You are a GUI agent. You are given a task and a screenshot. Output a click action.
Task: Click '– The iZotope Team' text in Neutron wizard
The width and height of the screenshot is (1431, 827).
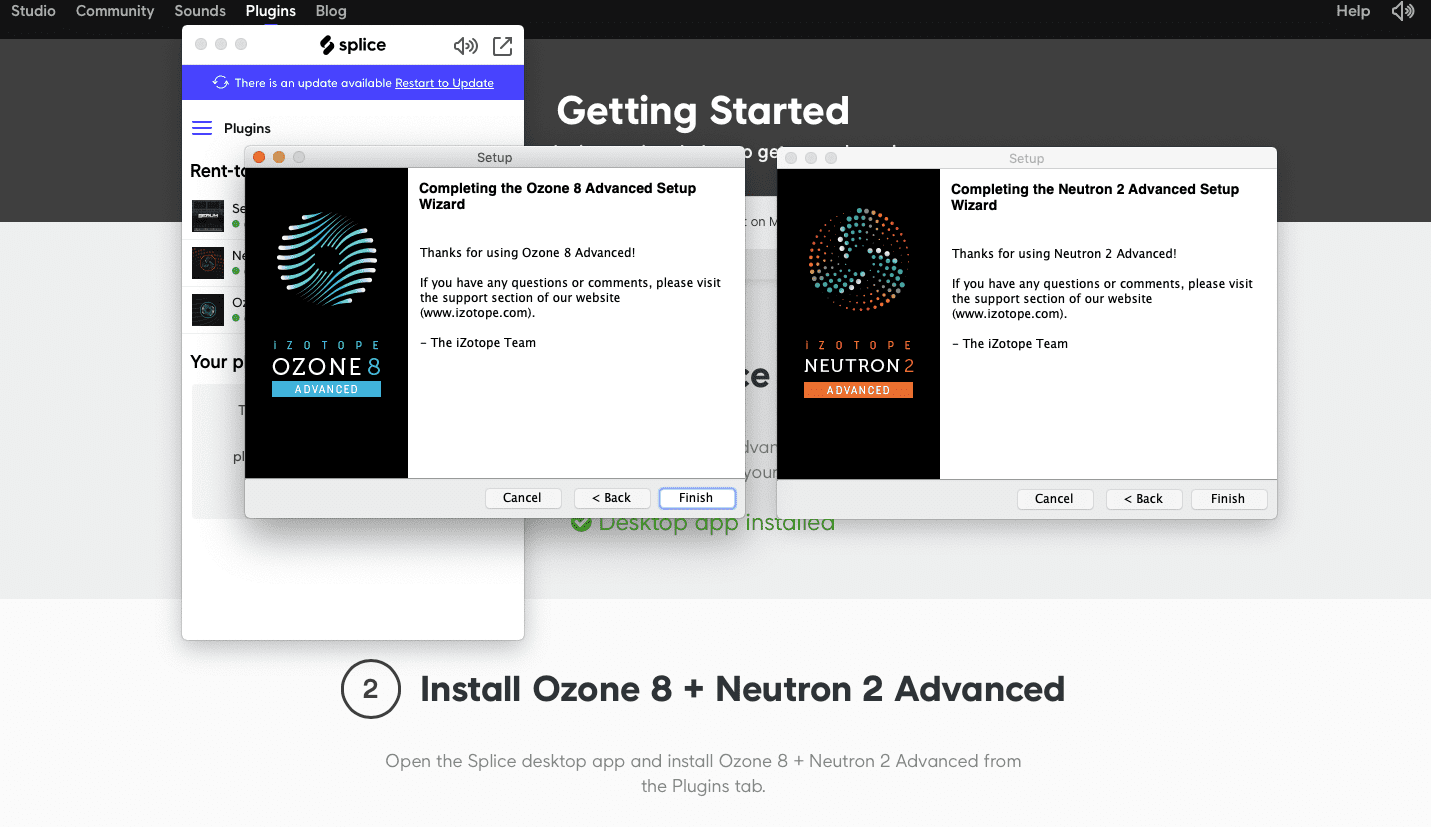point(1010,344)
